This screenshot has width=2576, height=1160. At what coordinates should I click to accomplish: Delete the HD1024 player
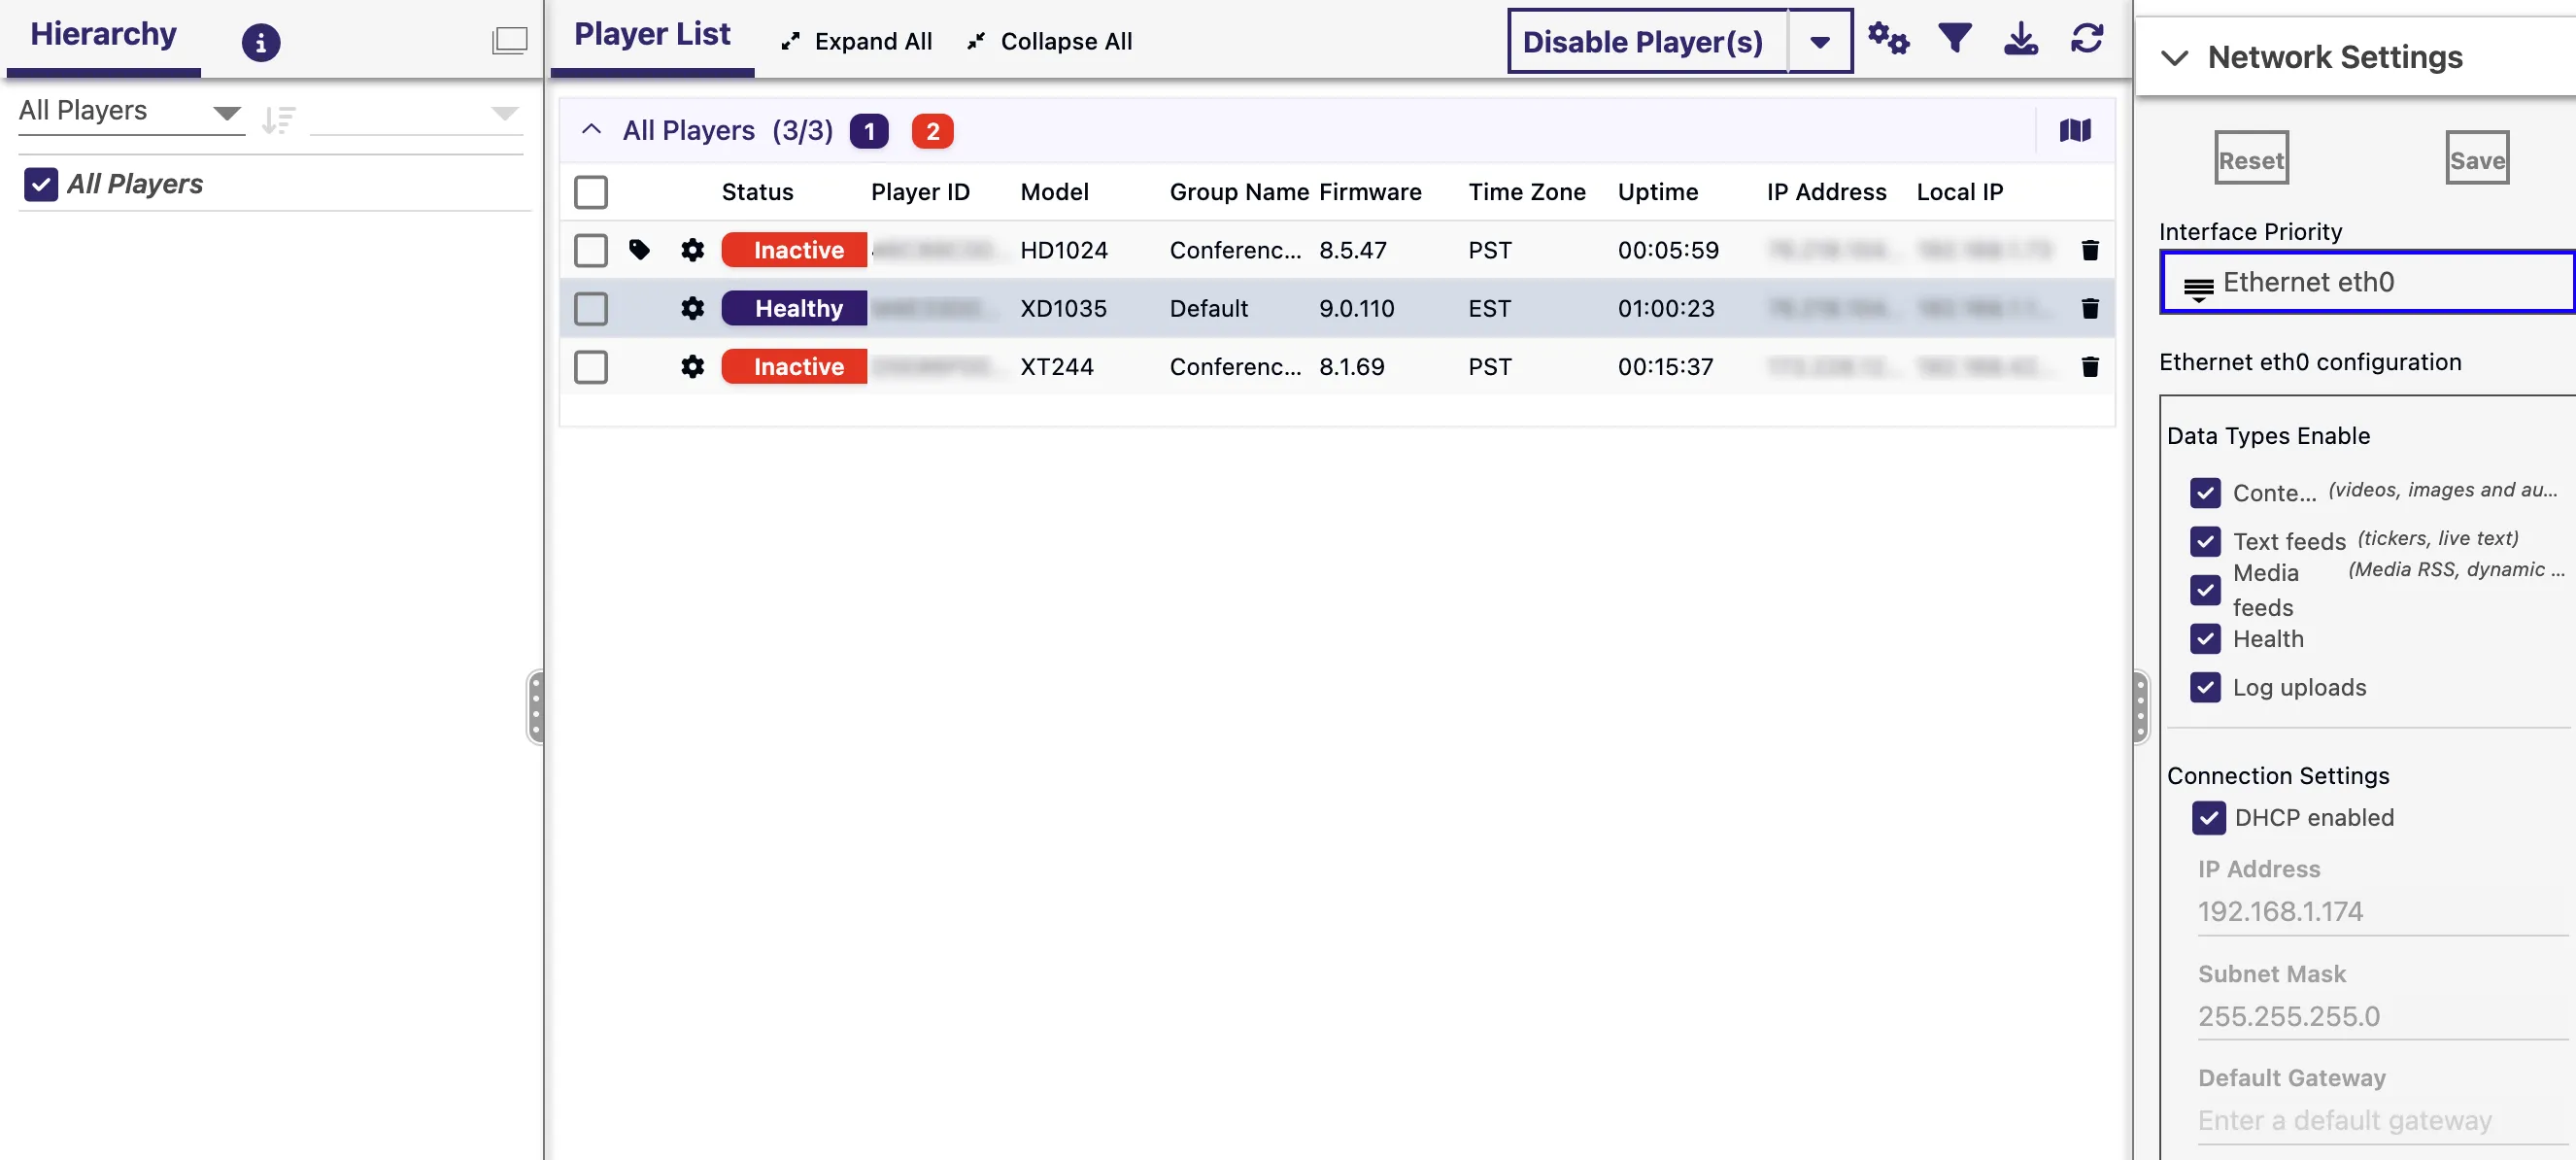point(2090,249)
